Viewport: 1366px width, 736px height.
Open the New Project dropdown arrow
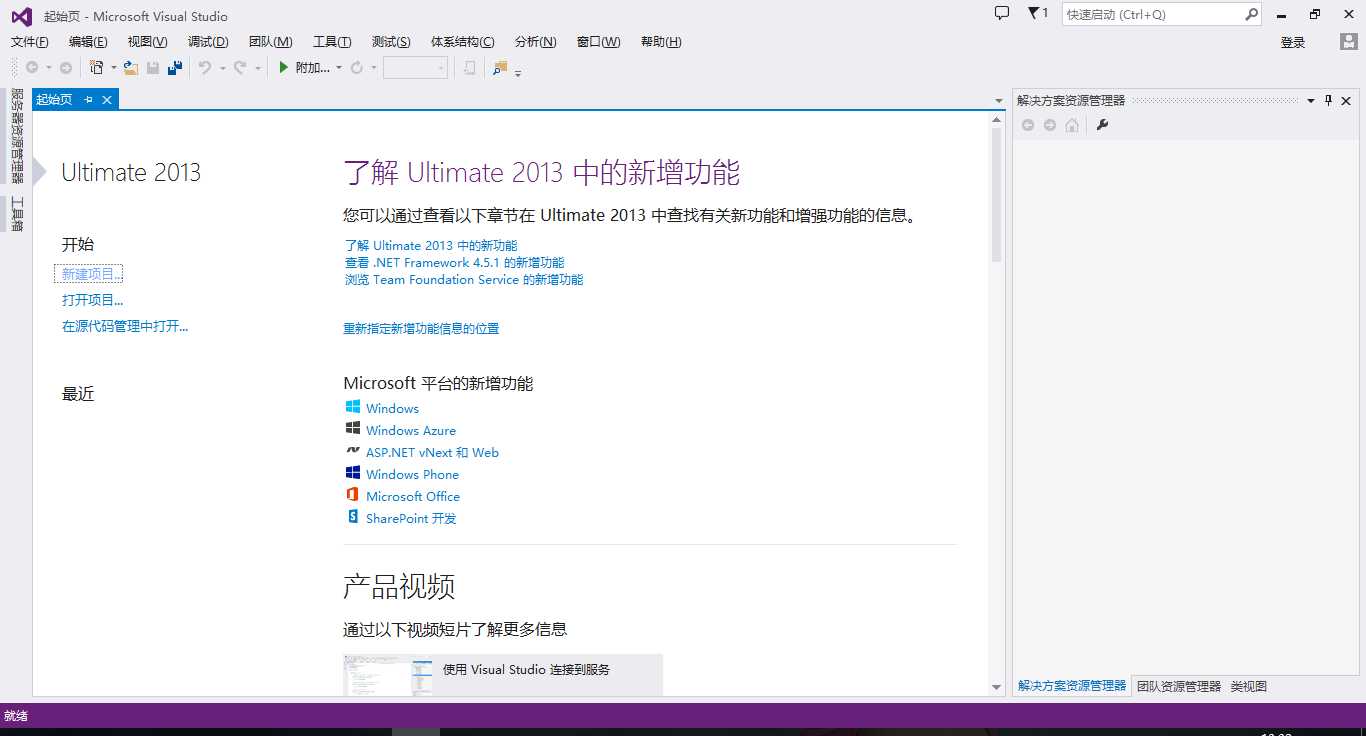(114, 68)
